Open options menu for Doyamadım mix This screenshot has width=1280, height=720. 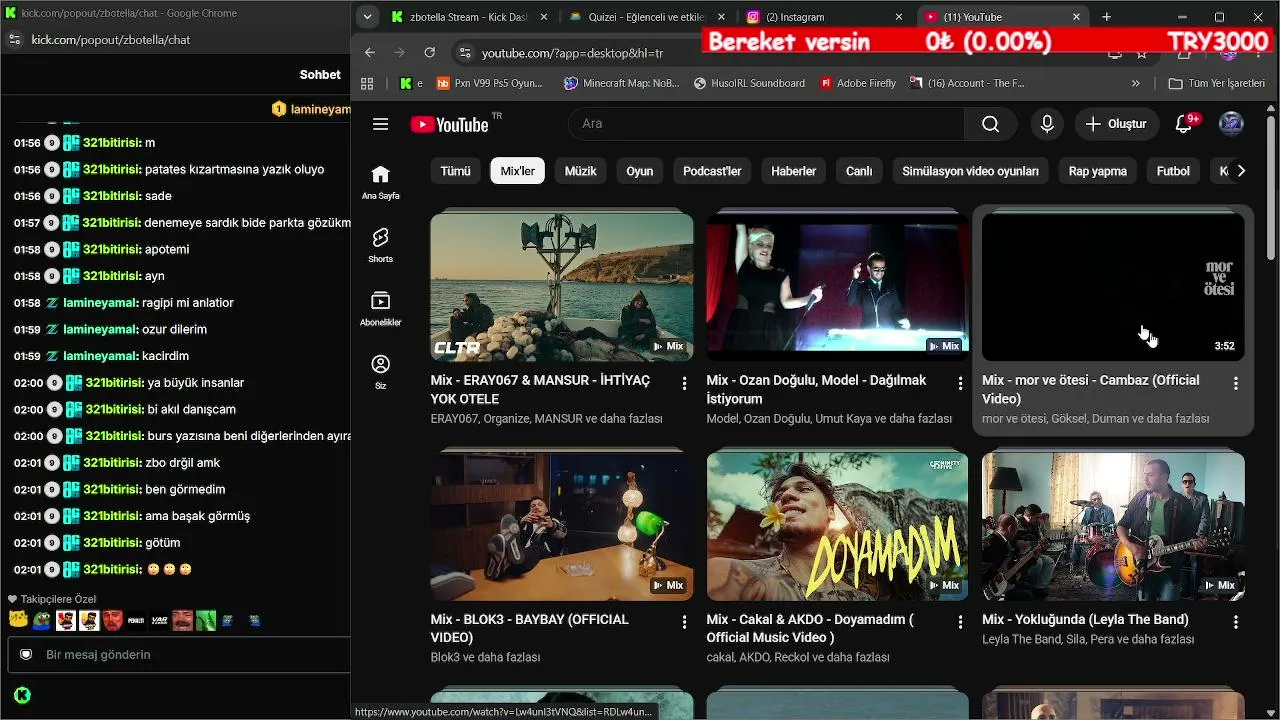click(960, 622)
